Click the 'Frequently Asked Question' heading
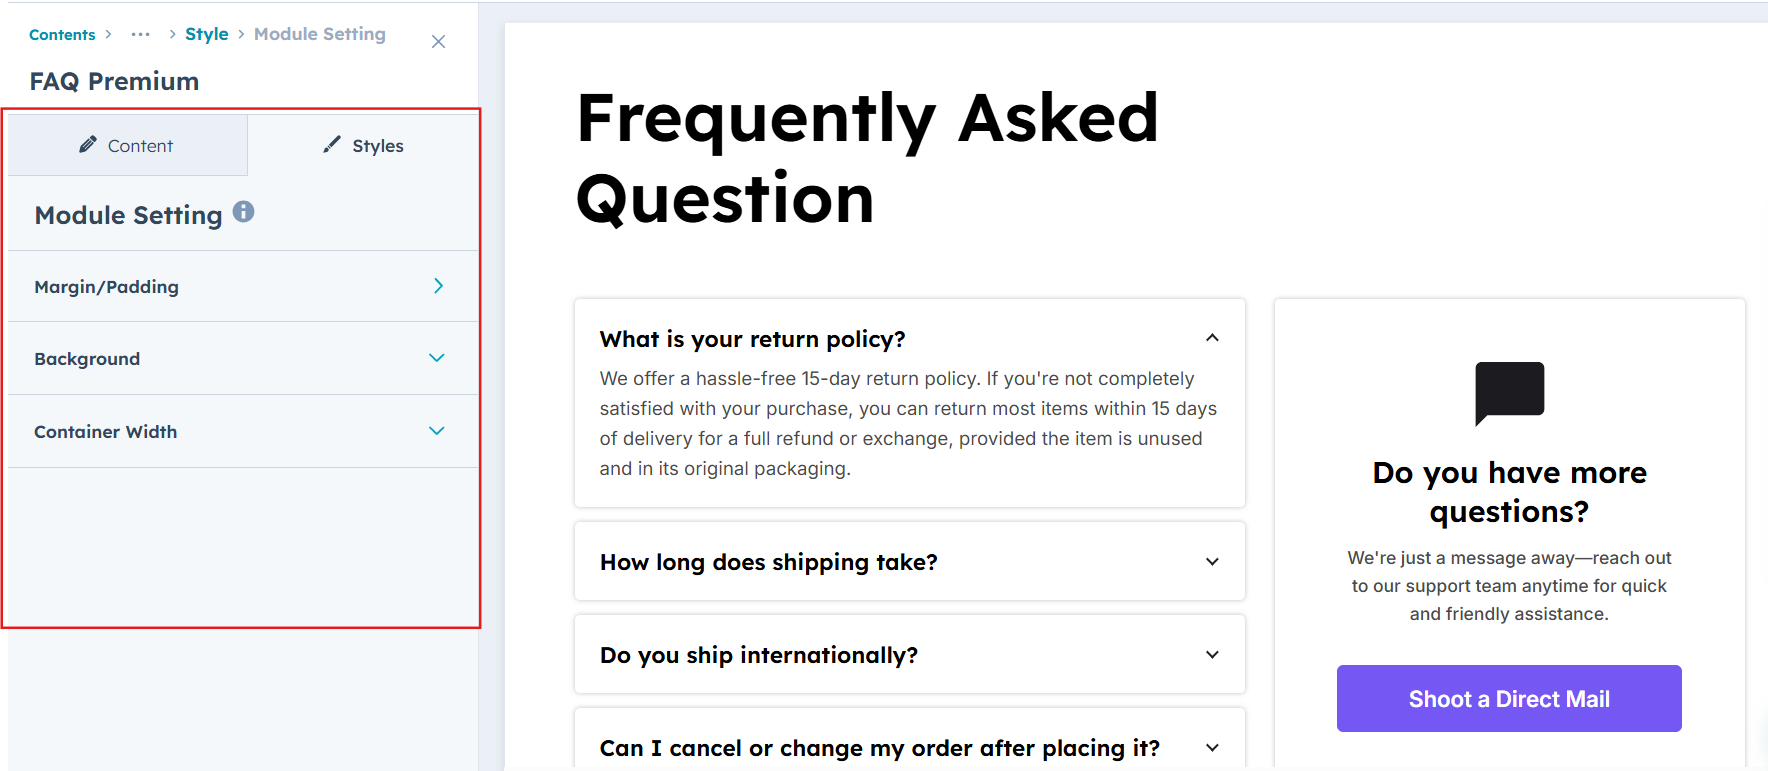Viewport: 1768px width, 771px height. tap(867, 158)
